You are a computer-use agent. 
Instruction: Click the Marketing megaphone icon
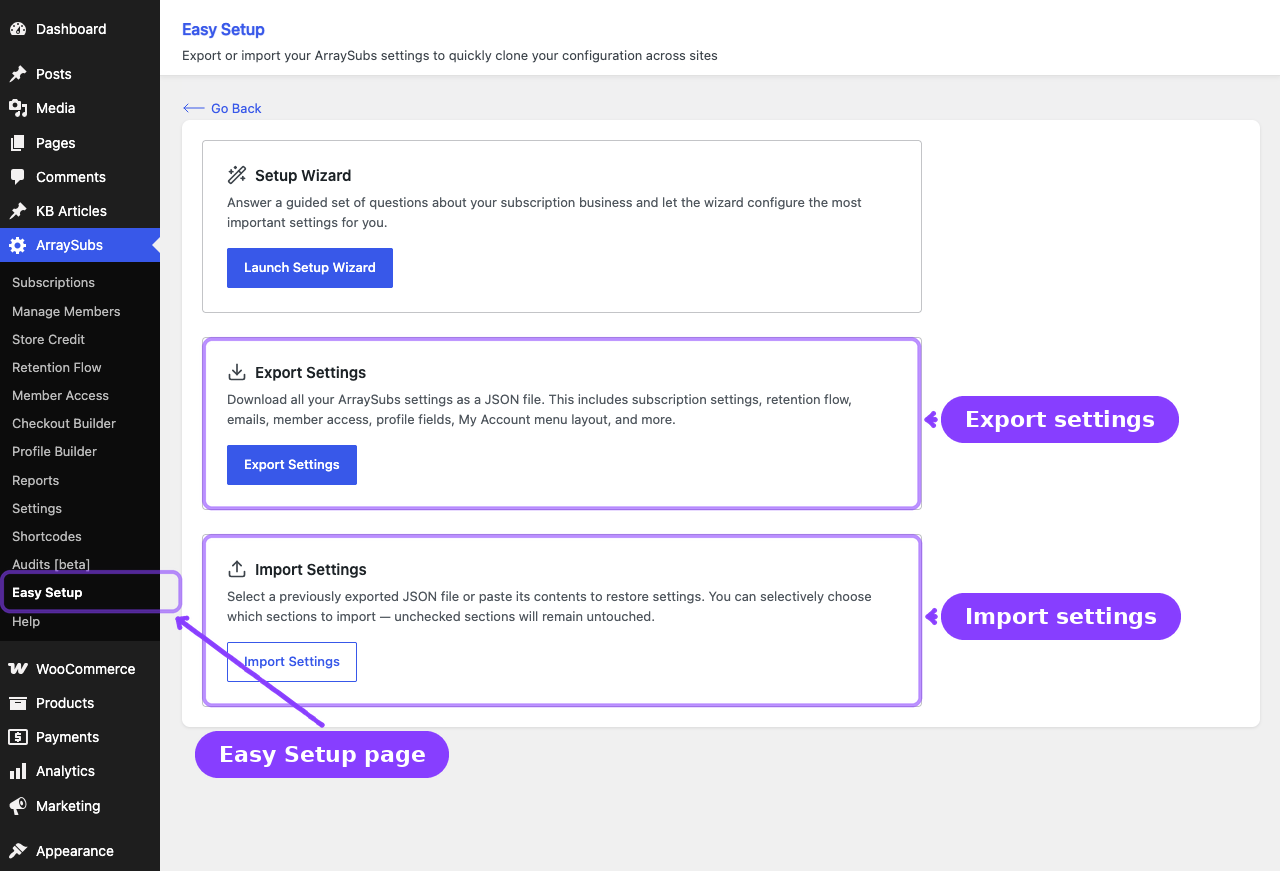pos(18,806)
